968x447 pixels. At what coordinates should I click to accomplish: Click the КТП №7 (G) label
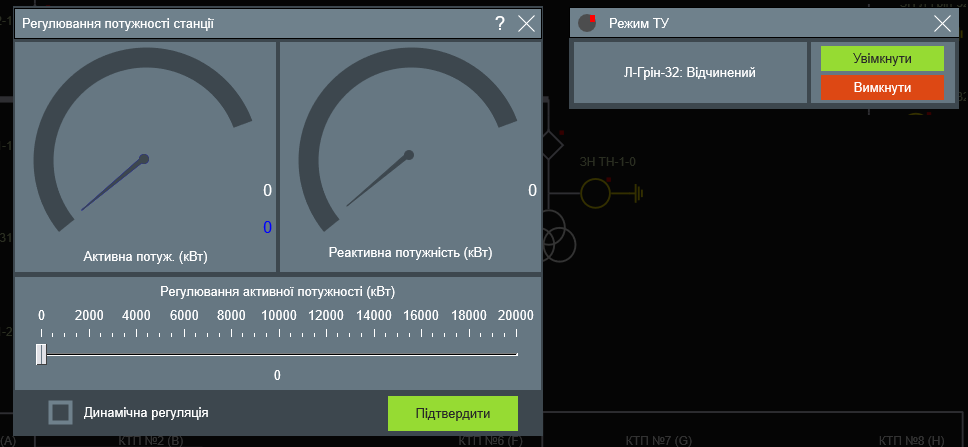[659, 440]
